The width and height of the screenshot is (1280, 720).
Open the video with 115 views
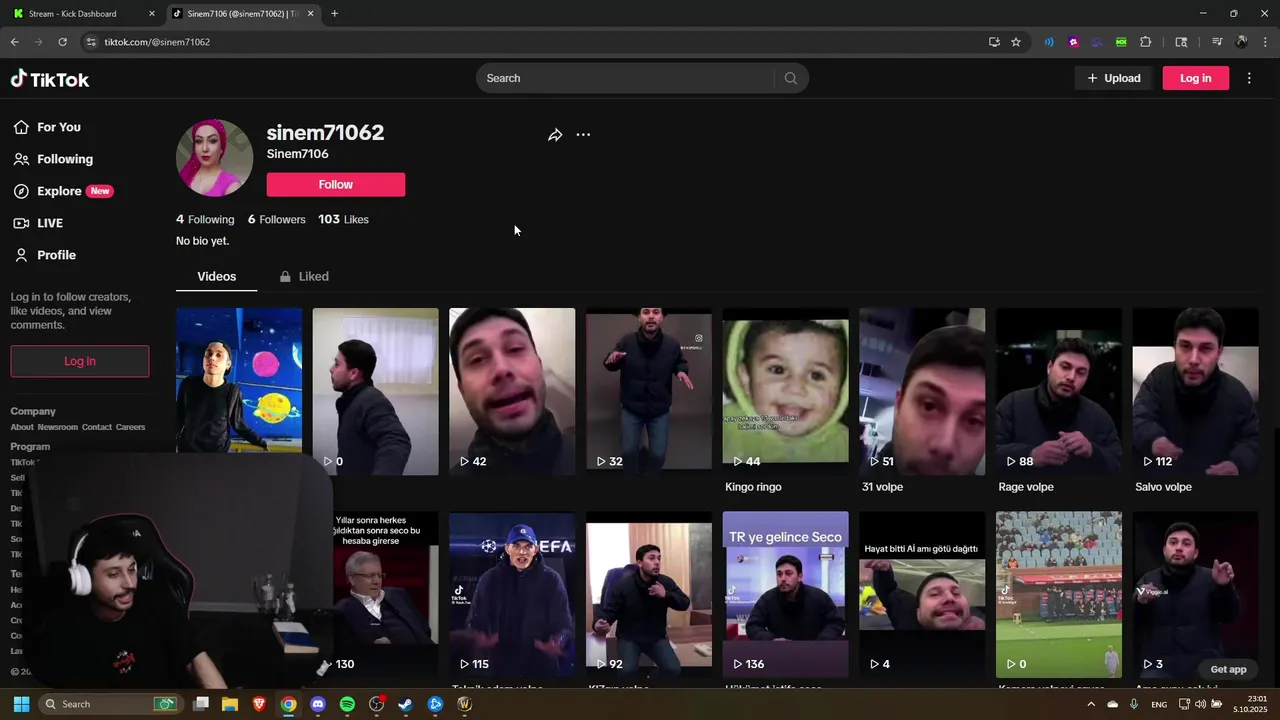512,594
